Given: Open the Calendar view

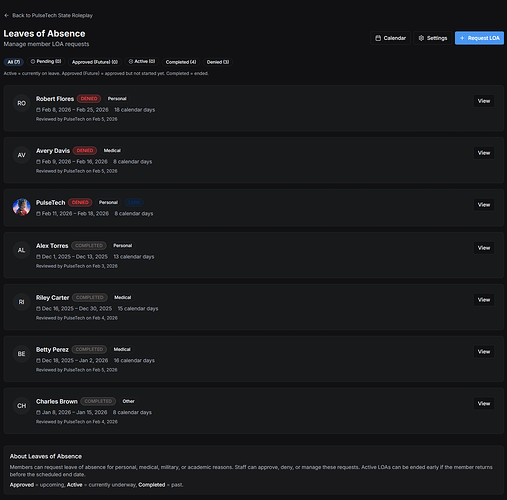Looking at the screenshot, I should pos(390,38).
